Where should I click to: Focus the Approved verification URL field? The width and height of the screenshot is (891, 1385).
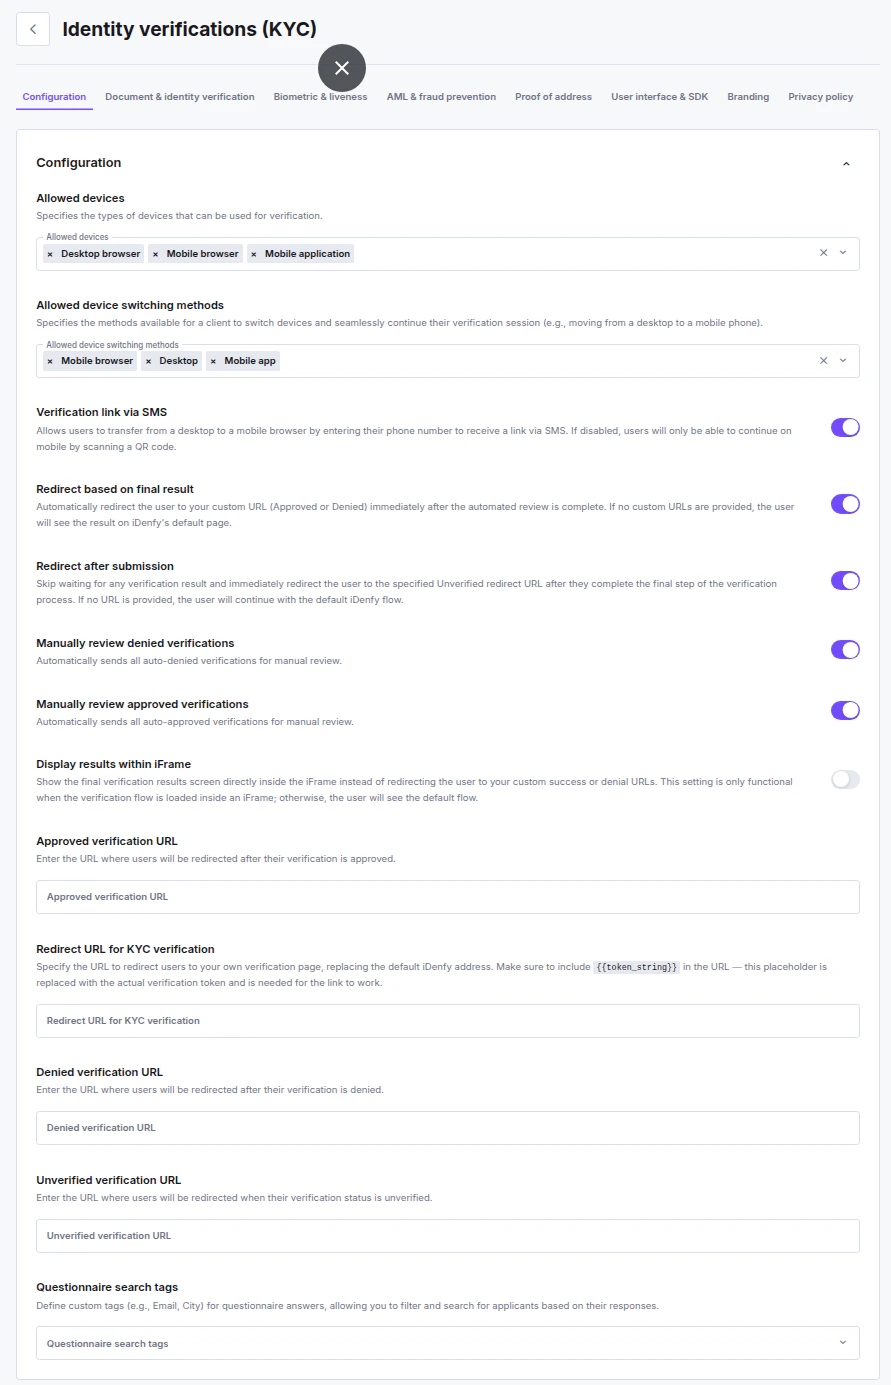click(448, 897)
